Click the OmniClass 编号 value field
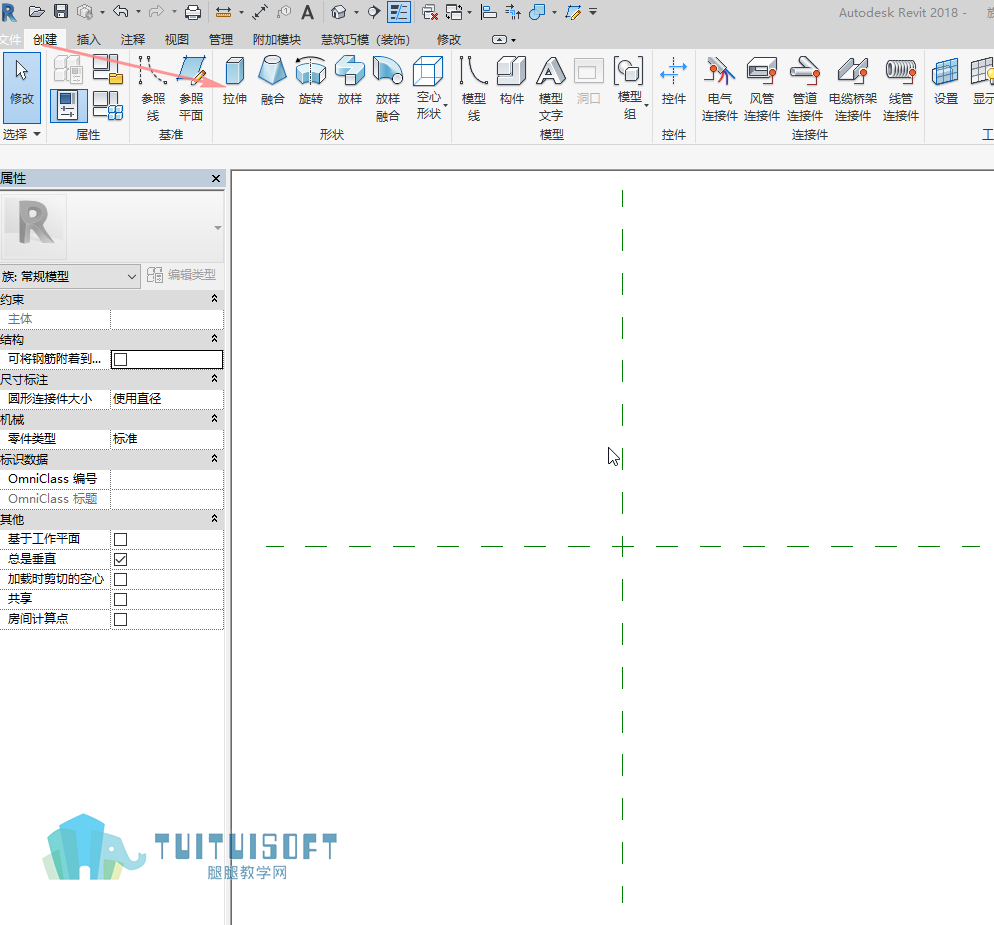 pos(167,479)
